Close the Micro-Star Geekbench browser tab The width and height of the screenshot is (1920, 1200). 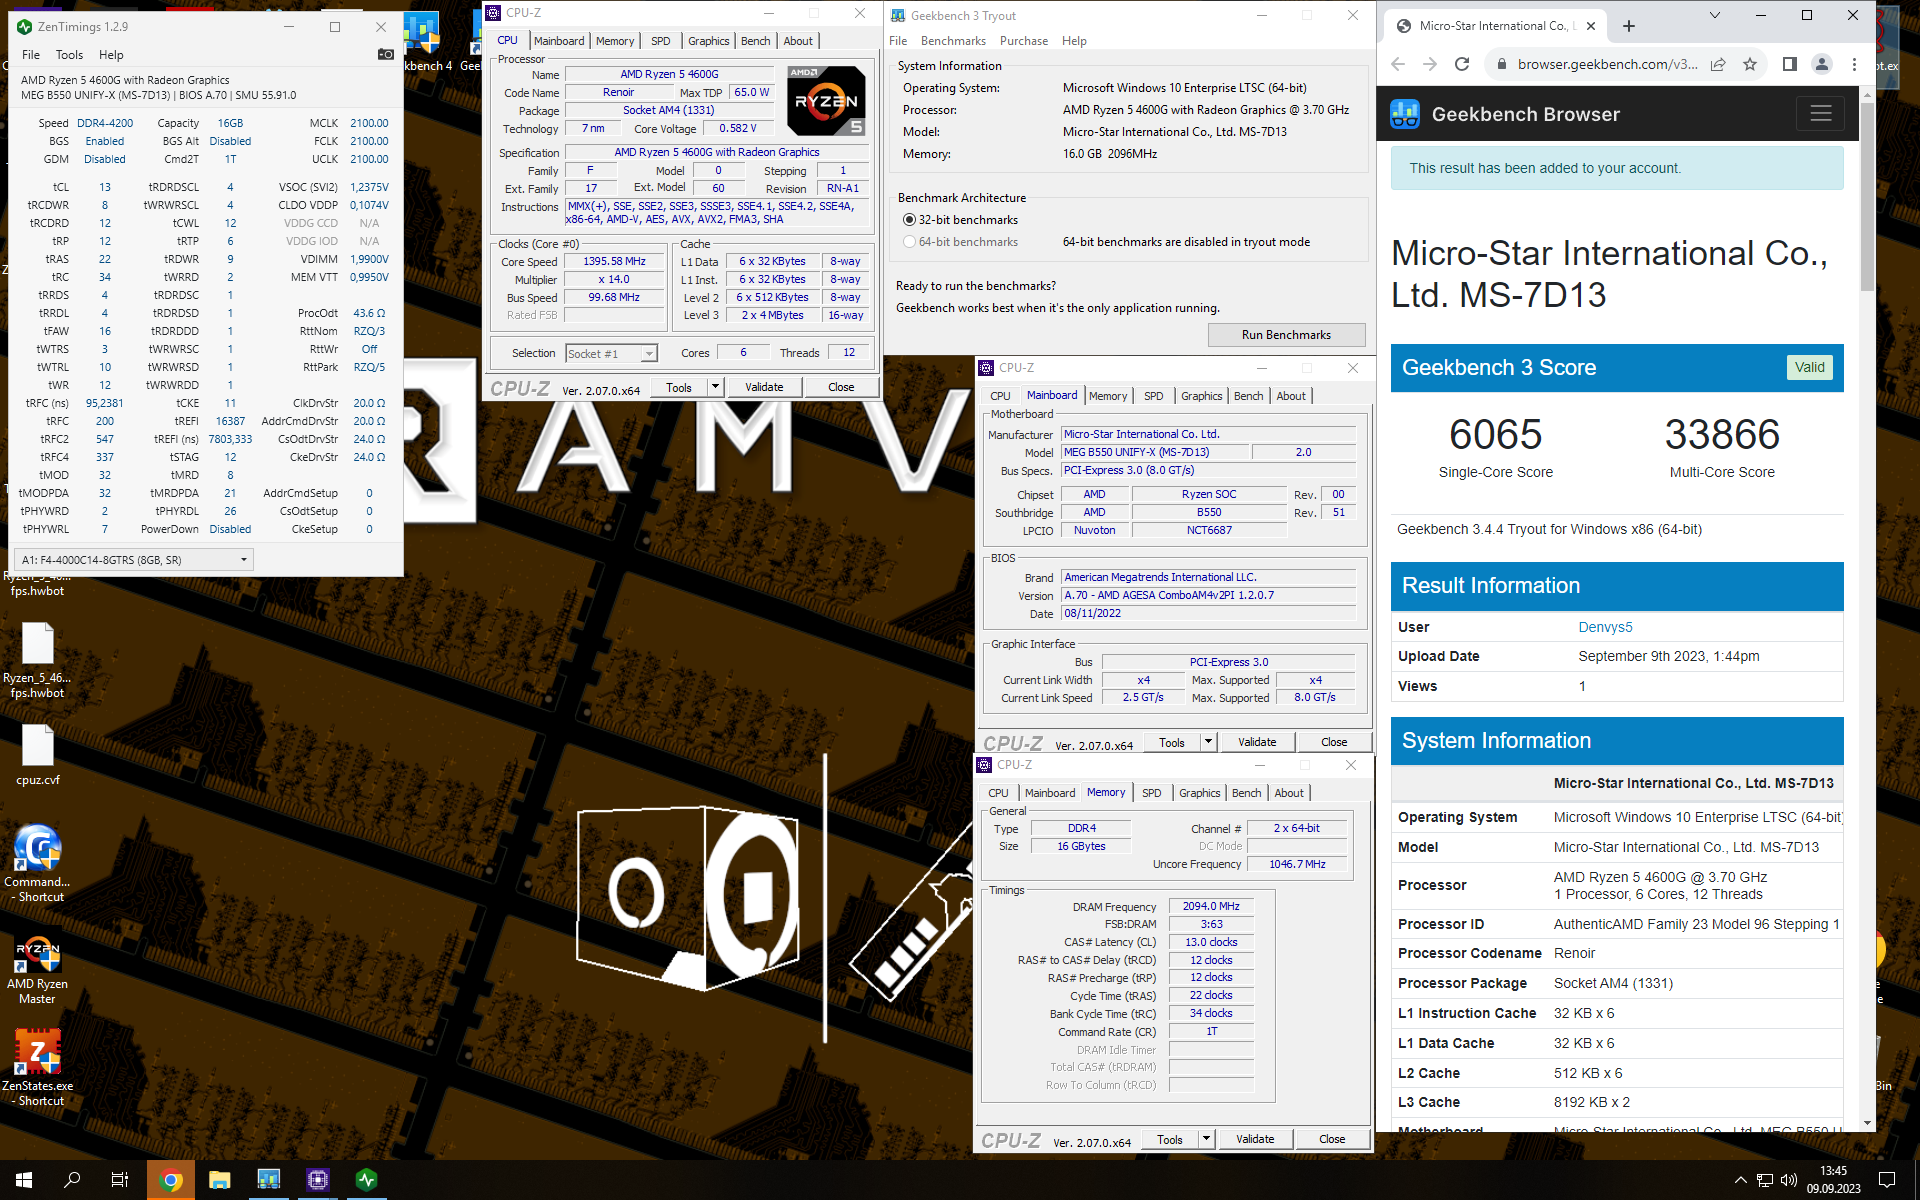(1591, 26)
